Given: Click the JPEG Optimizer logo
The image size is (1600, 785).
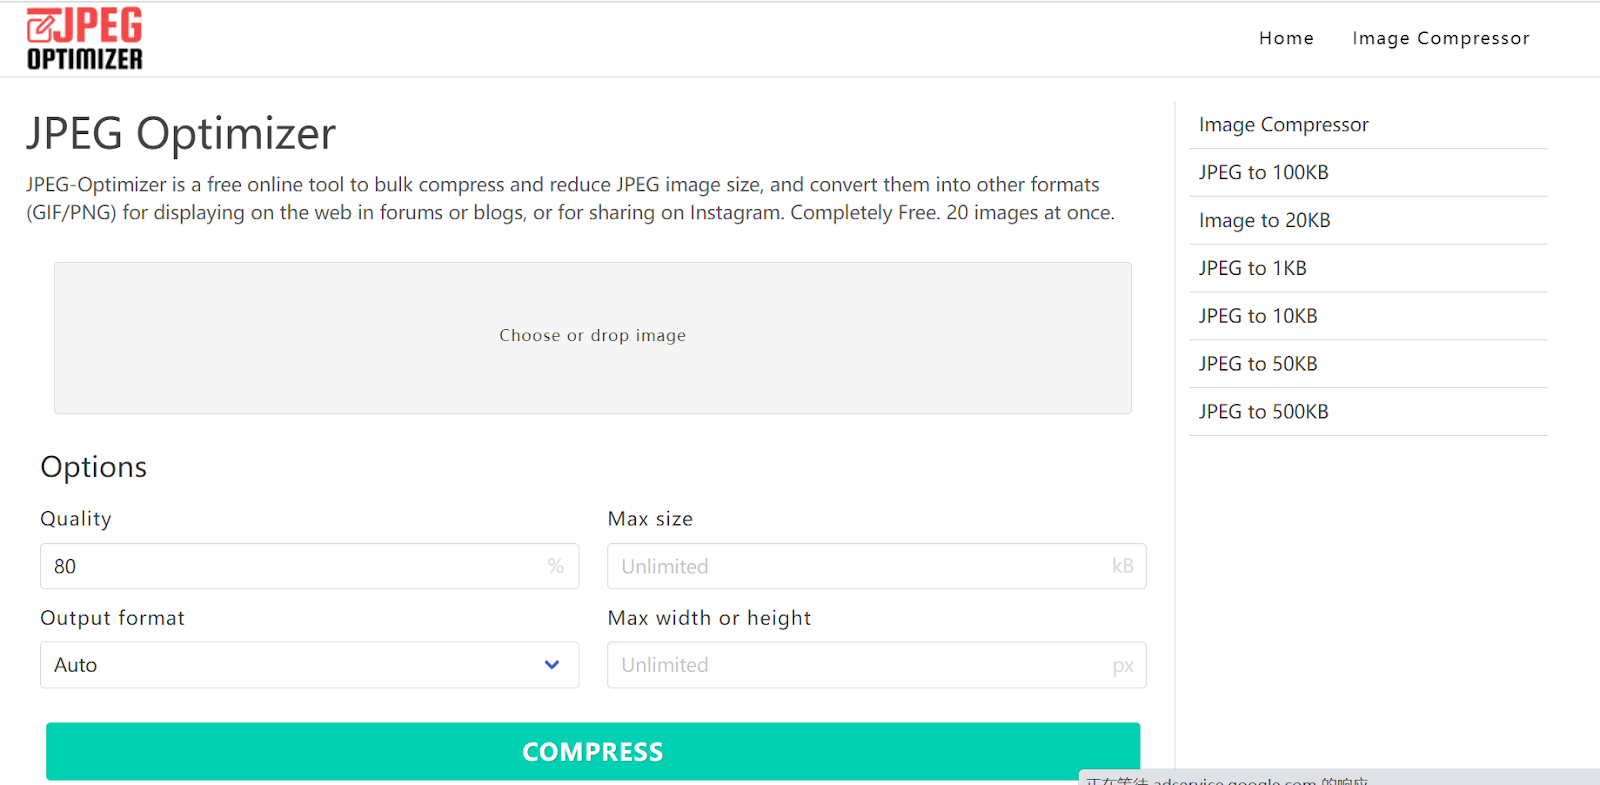Looking at the screenshot, I should (85, 39).
